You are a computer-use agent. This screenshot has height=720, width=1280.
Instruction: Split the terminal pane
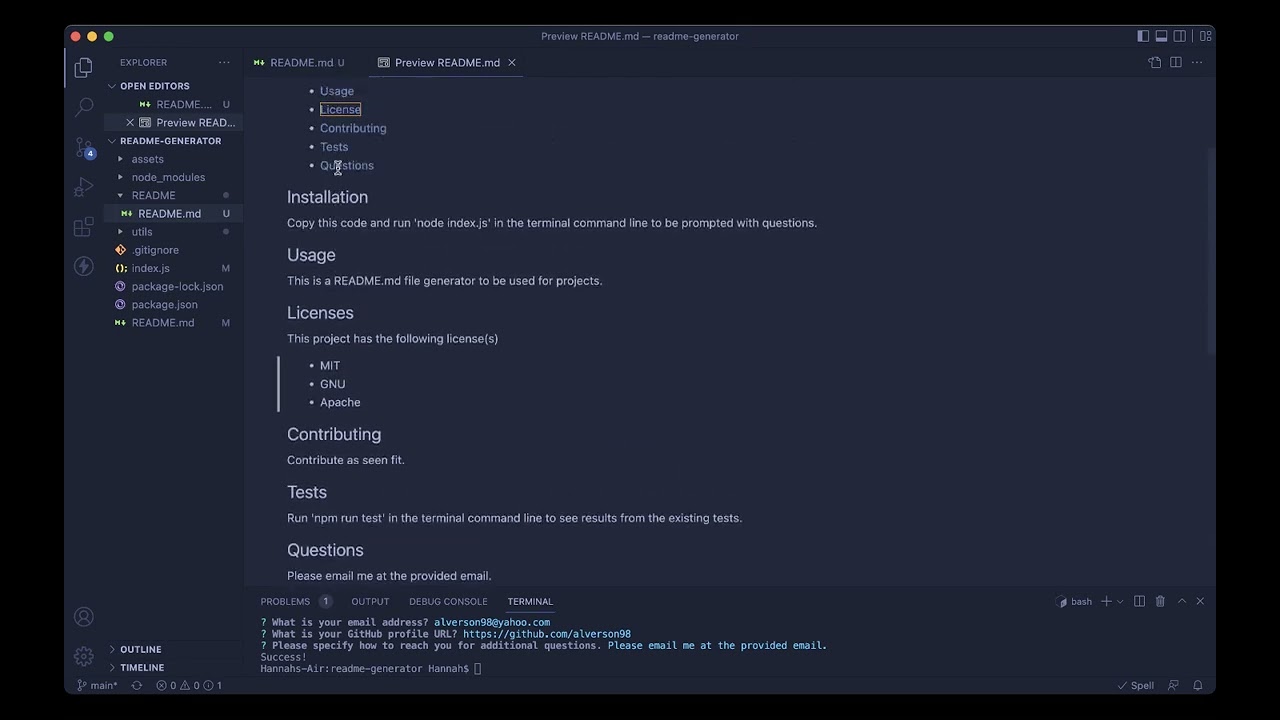pos(1139,601)
